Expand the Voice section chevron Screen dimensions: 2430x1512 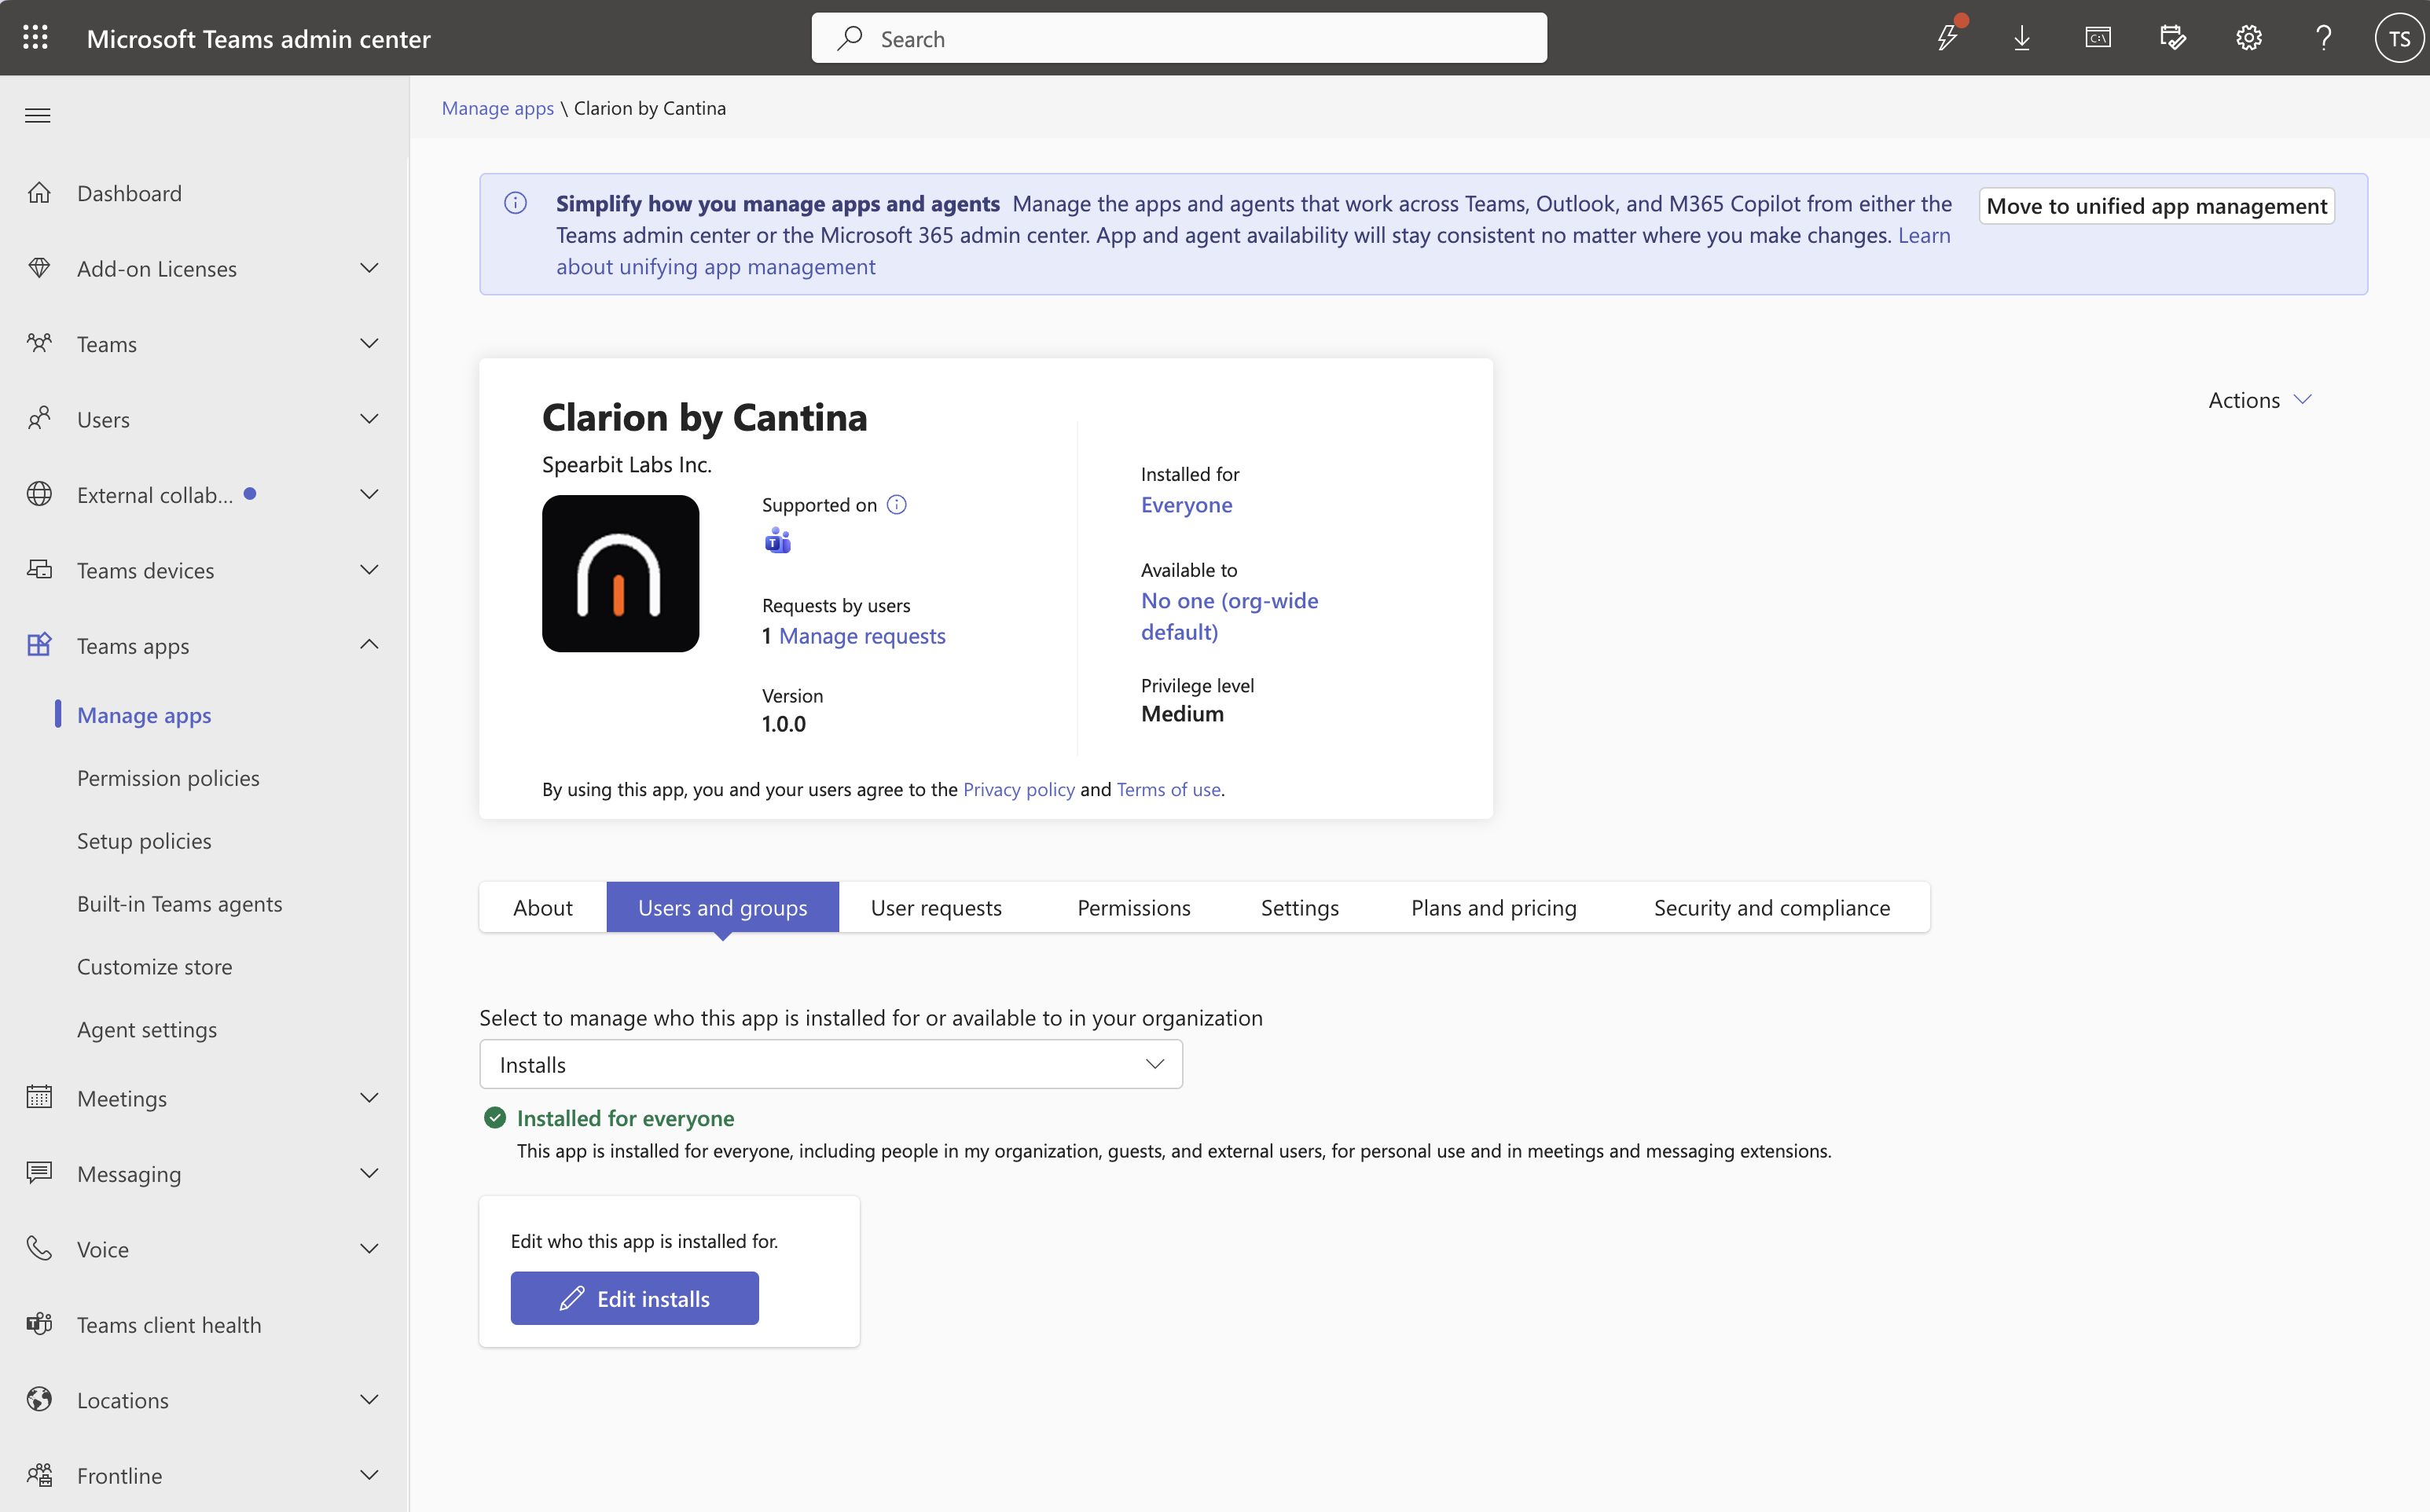click(x=369, y=1249)
